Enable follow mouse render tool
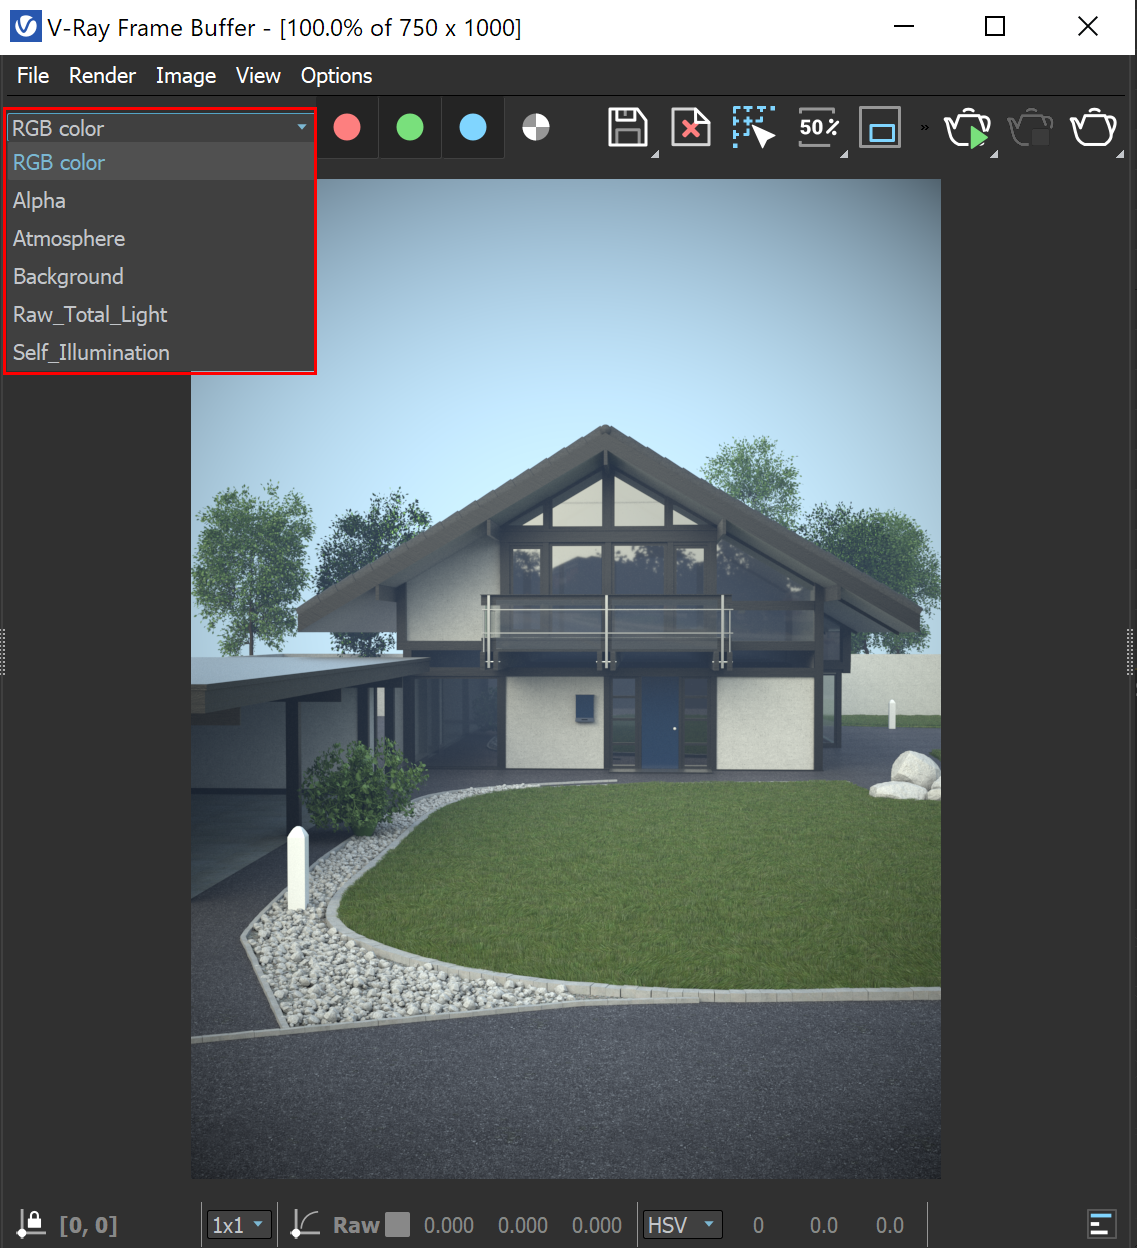Image resolution: width=1137 pixels, height=1248 pixels. pyautogui.click(x=754, y=128)
